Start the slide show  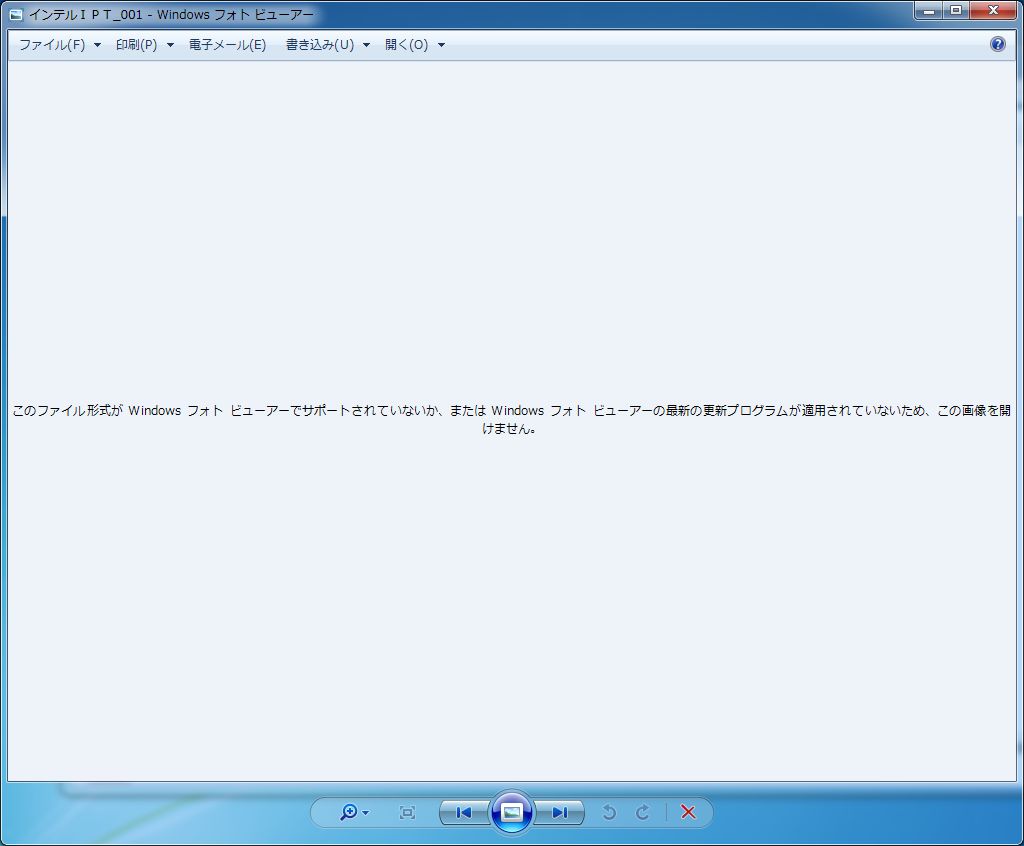tap(511, 812)
